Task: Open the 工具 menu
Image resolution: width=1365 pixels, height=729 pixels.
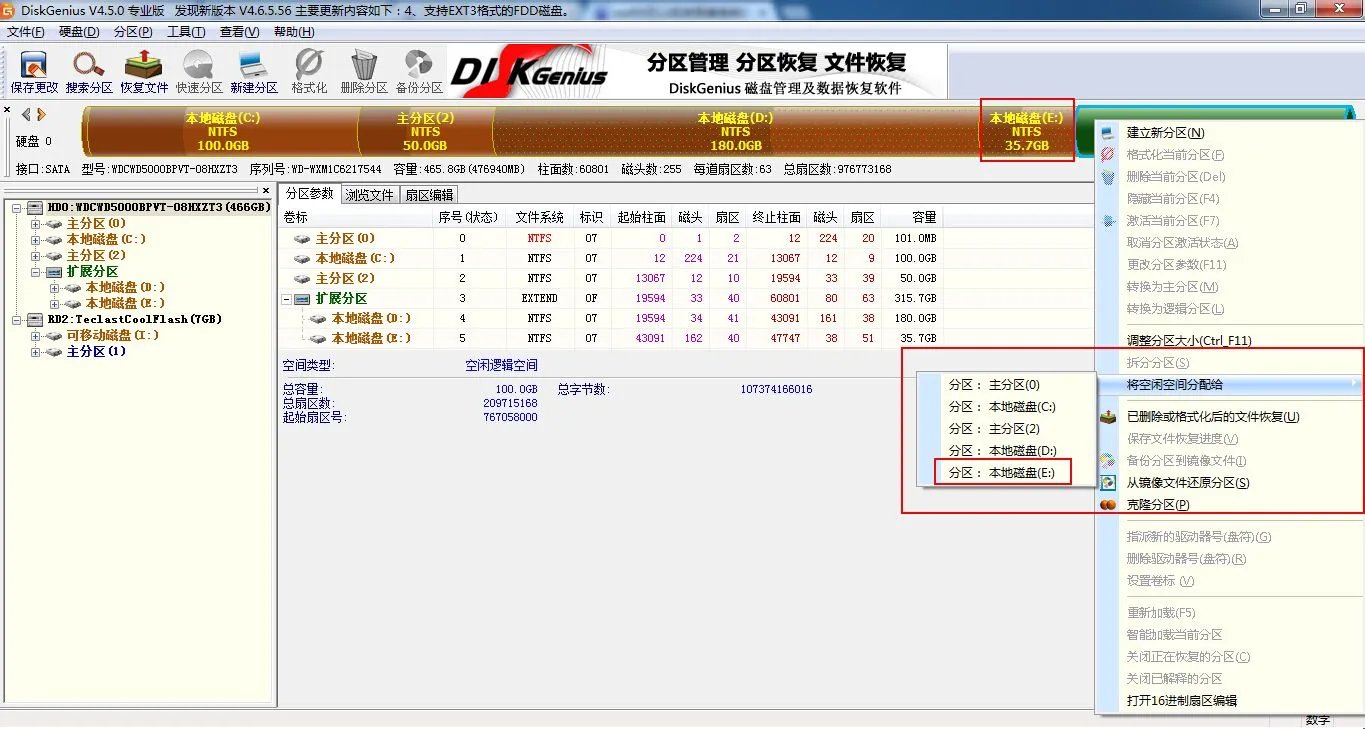Action: coord(184,31)
